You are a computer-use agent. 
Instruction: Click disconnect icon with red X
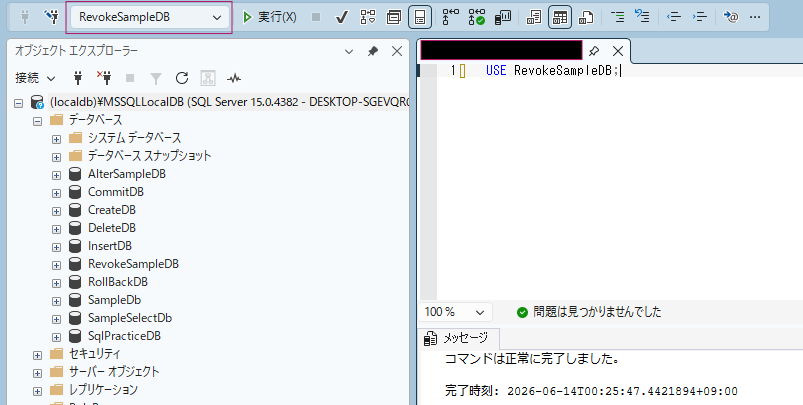(x=104, y=78)
